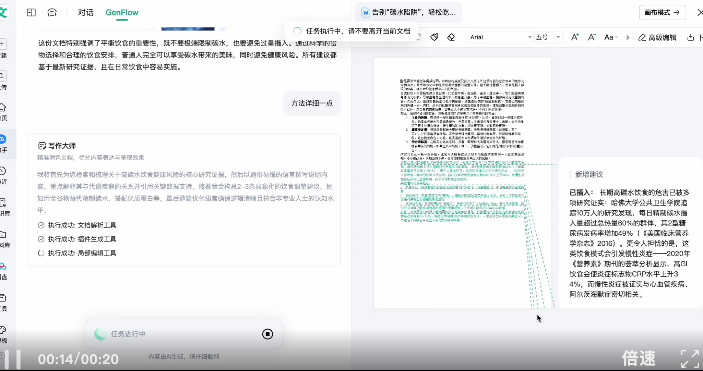Image resolution: width=703 pixels, height=371 pixels.
Task: Click the 高级编辑 button
Action: [x=657, y=37]
